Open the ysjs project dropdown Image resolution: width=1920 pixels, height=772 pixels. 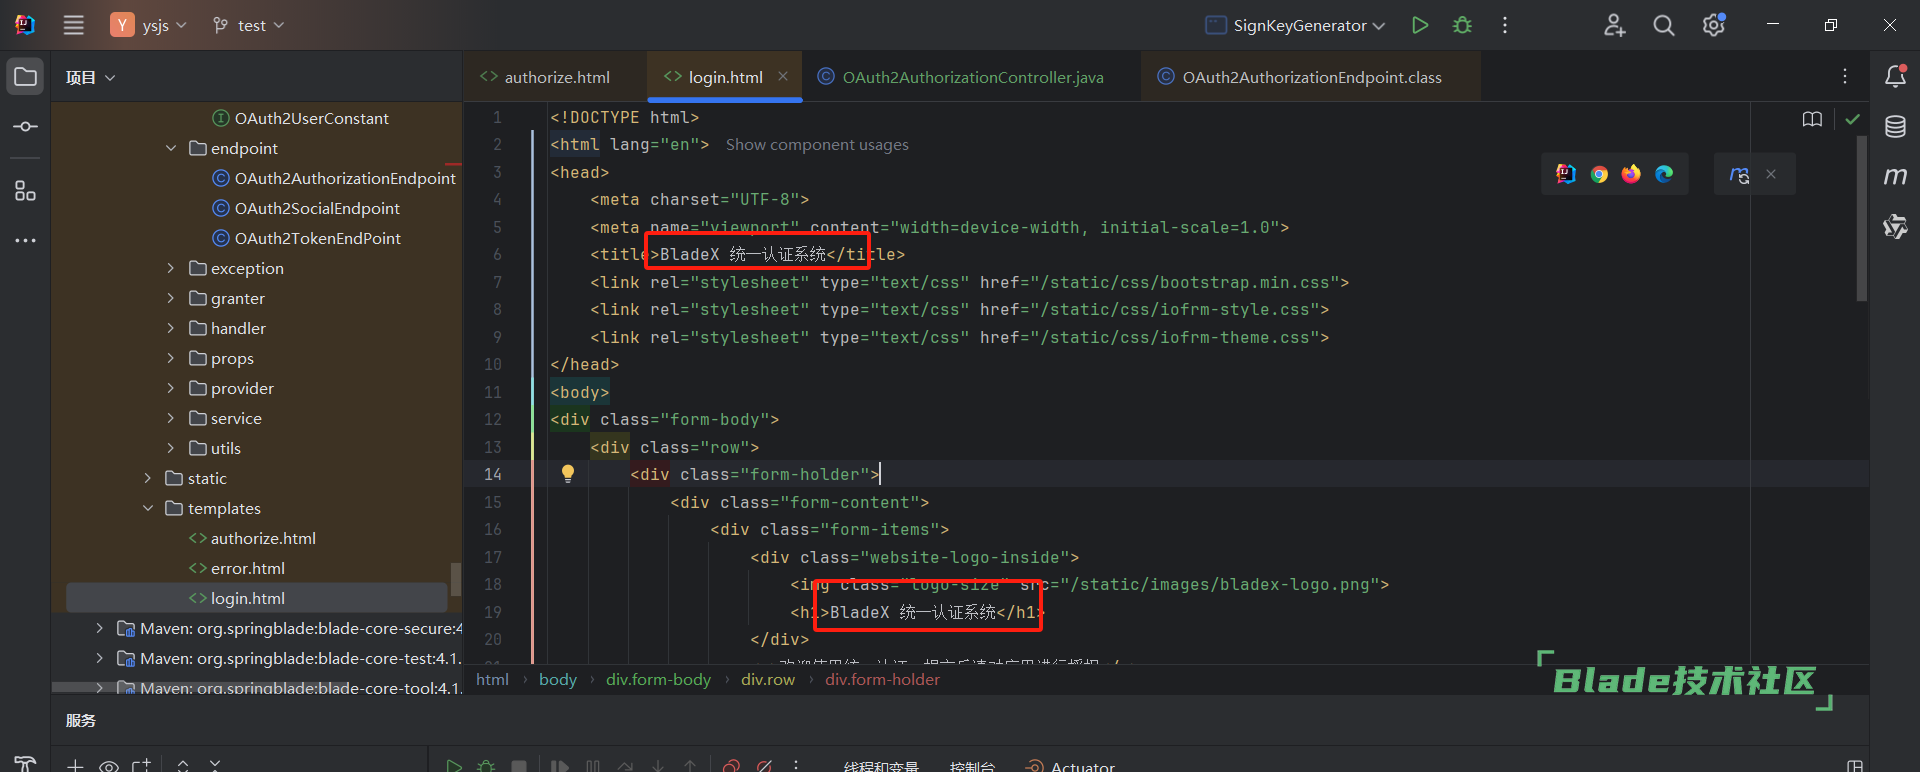click(148, 25)
